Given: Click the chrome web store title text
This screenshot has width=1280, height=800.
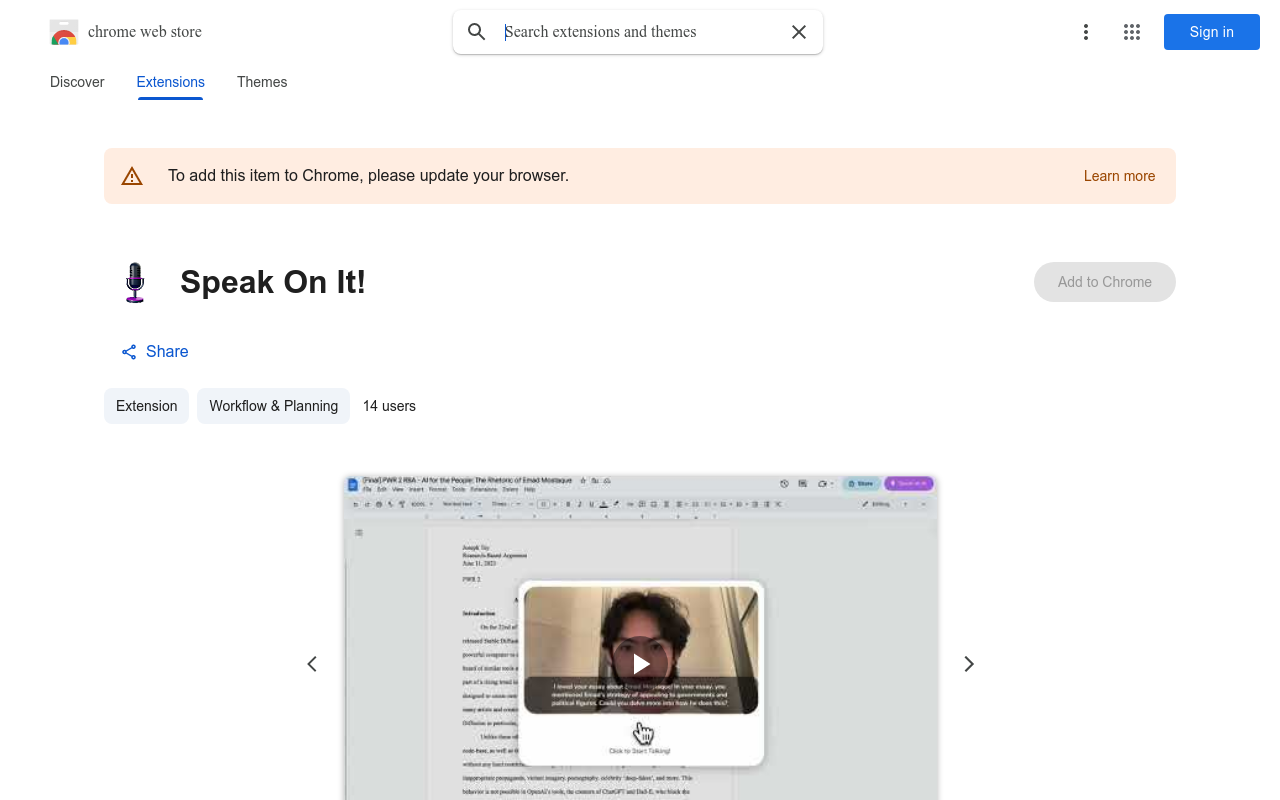Looking at the screenshot, I should pyautogui.click(x=145, y=32).
